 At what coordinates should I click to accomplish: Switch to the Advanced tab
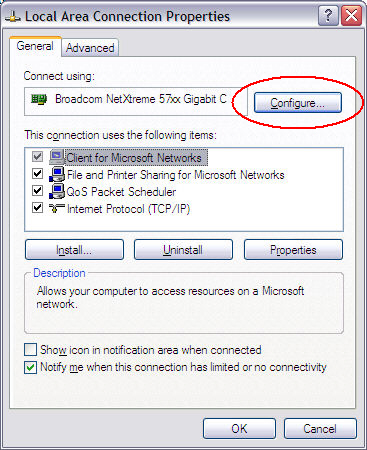coord(90,48)
